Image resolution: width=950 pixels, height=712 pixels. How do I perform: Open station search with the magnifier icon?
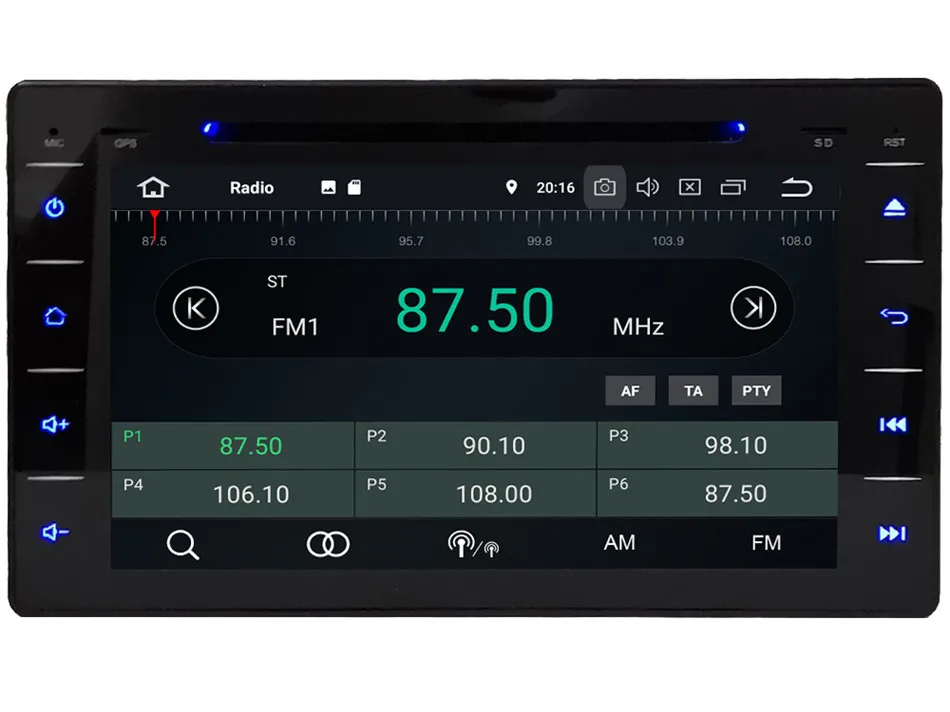184,544
